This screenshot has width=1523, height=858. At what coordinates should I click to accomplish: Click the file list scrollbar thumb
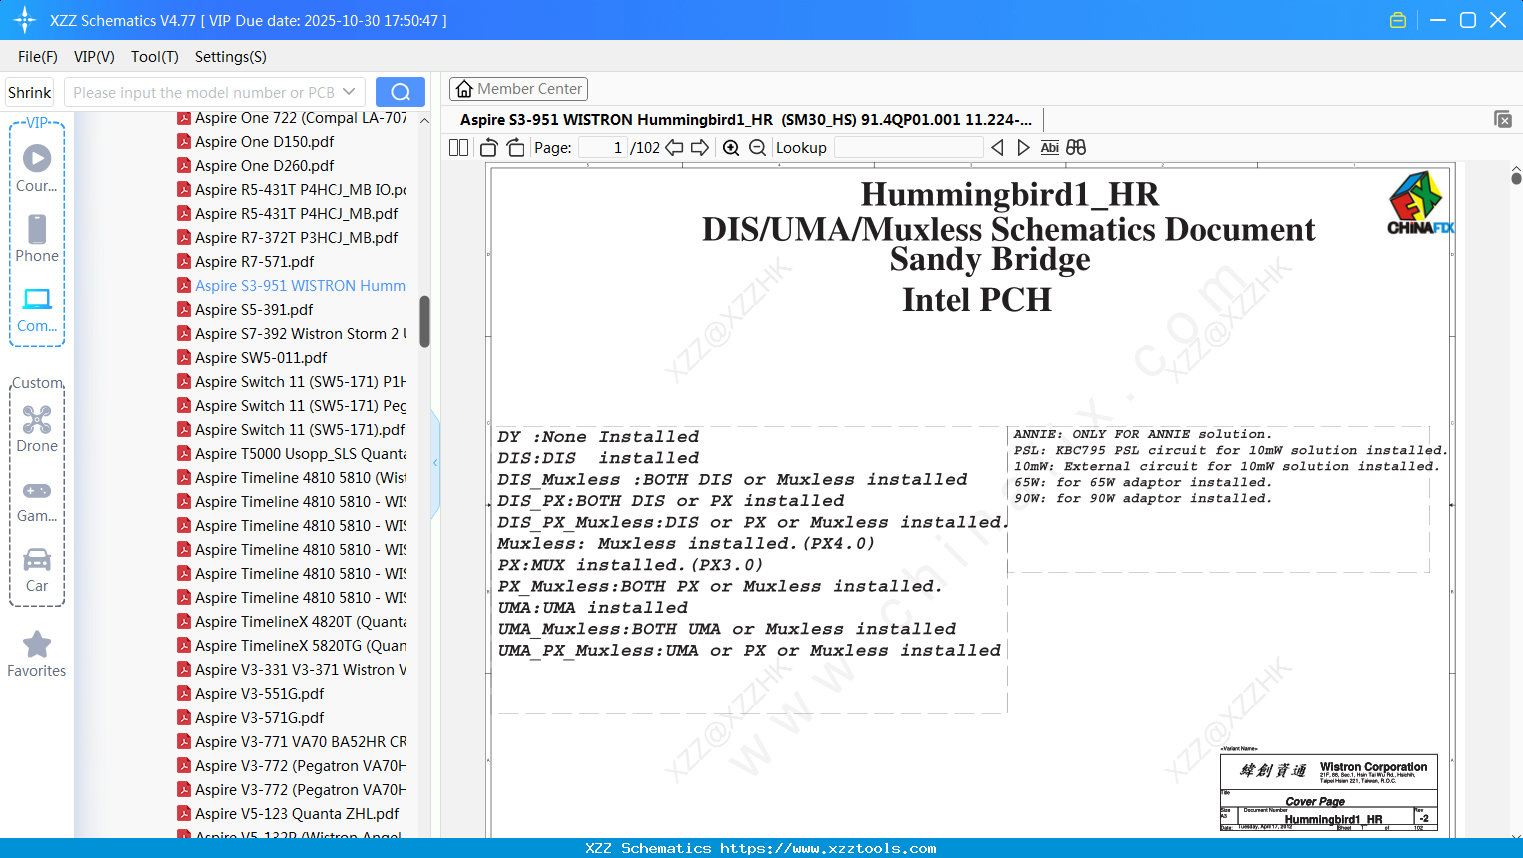pyautogui.click(x=424, y=322)
